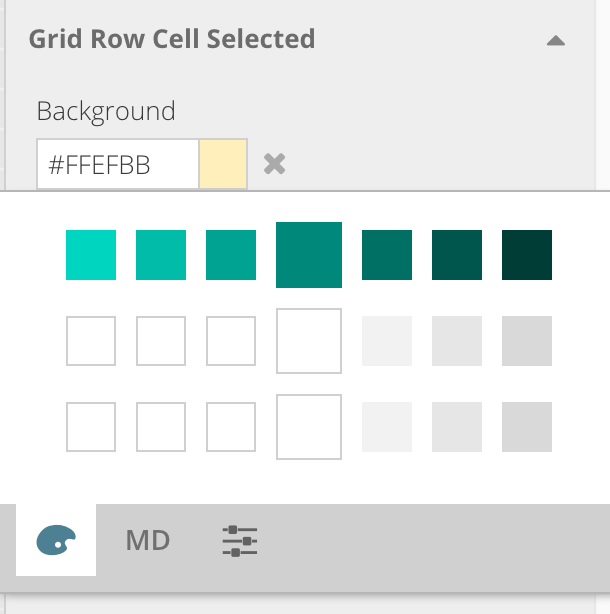Choose the third teal swatch in top row
610x614 pixels.
(x=231, y=255)
